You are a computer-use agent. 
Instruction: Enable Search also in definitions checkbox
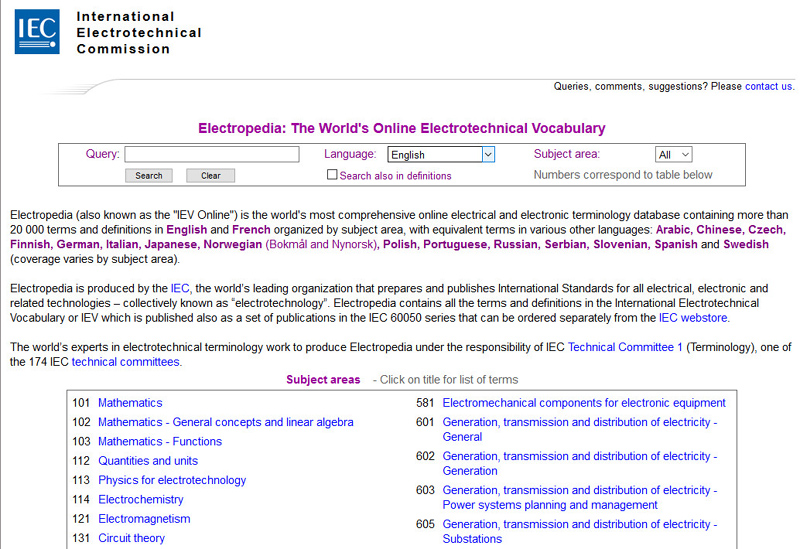click(332, 175)
